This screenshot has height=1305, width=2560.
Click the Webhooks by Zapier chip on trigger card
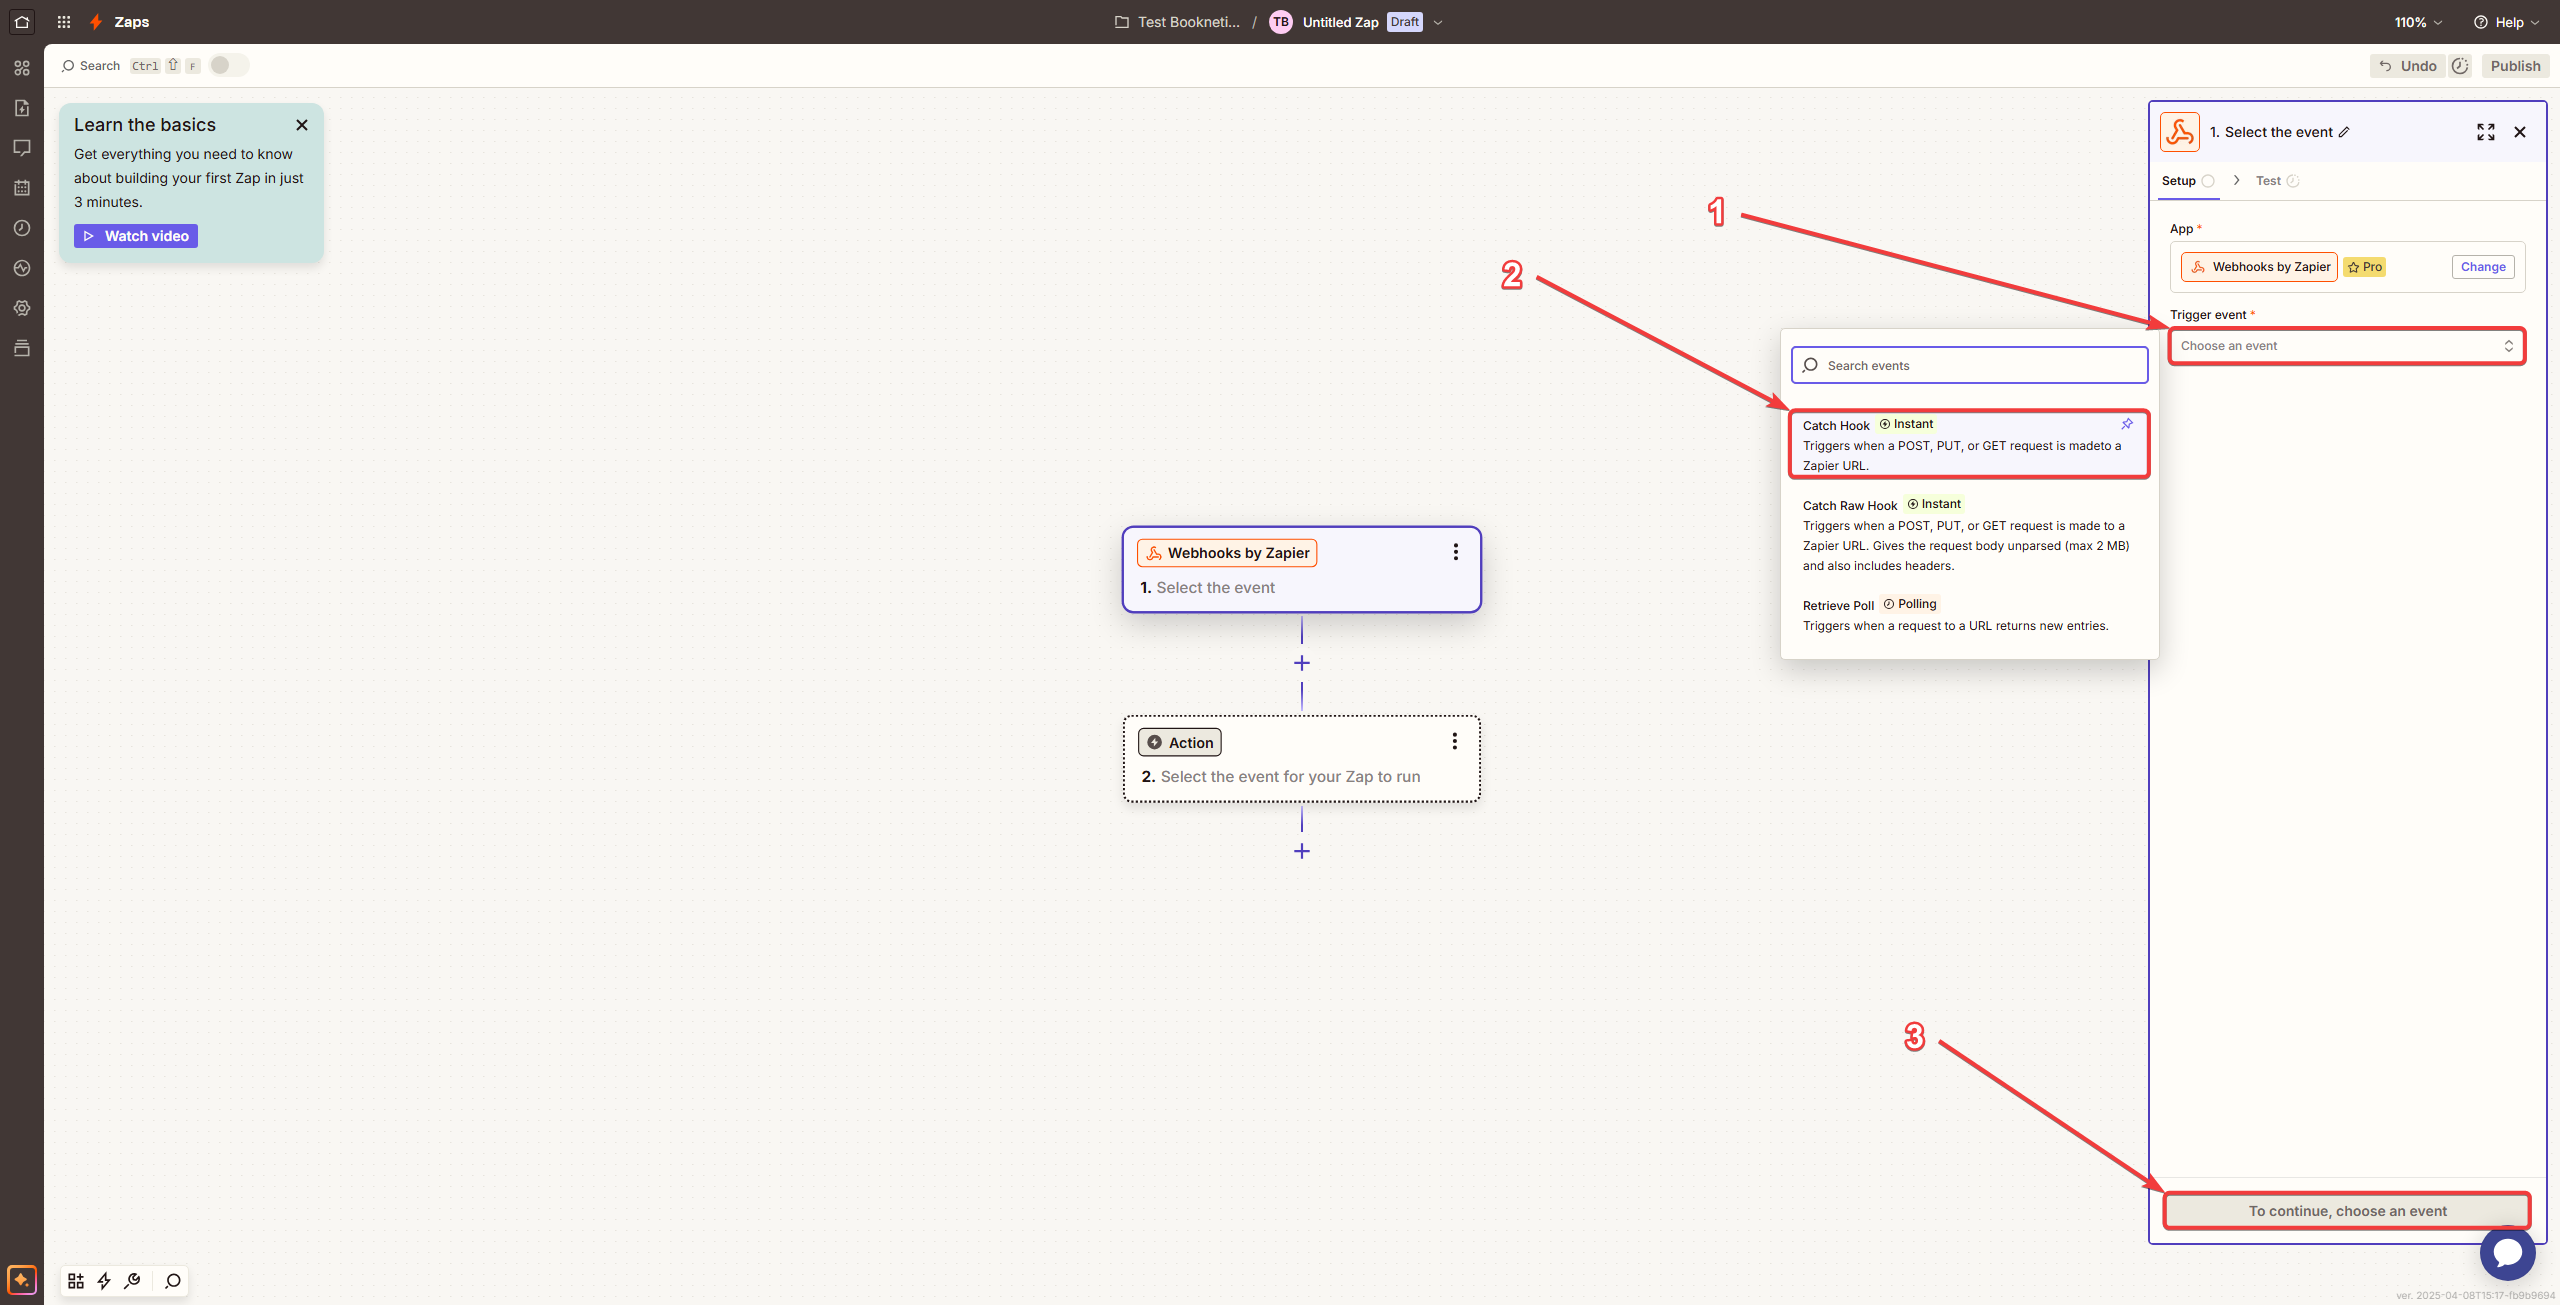(1227, 553)
